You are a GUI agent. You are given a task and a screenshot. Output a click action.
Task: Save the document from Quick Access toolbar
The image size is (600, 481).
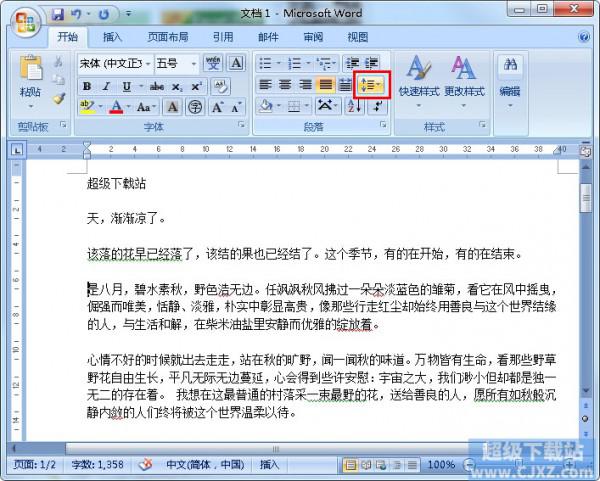point(58,15)
